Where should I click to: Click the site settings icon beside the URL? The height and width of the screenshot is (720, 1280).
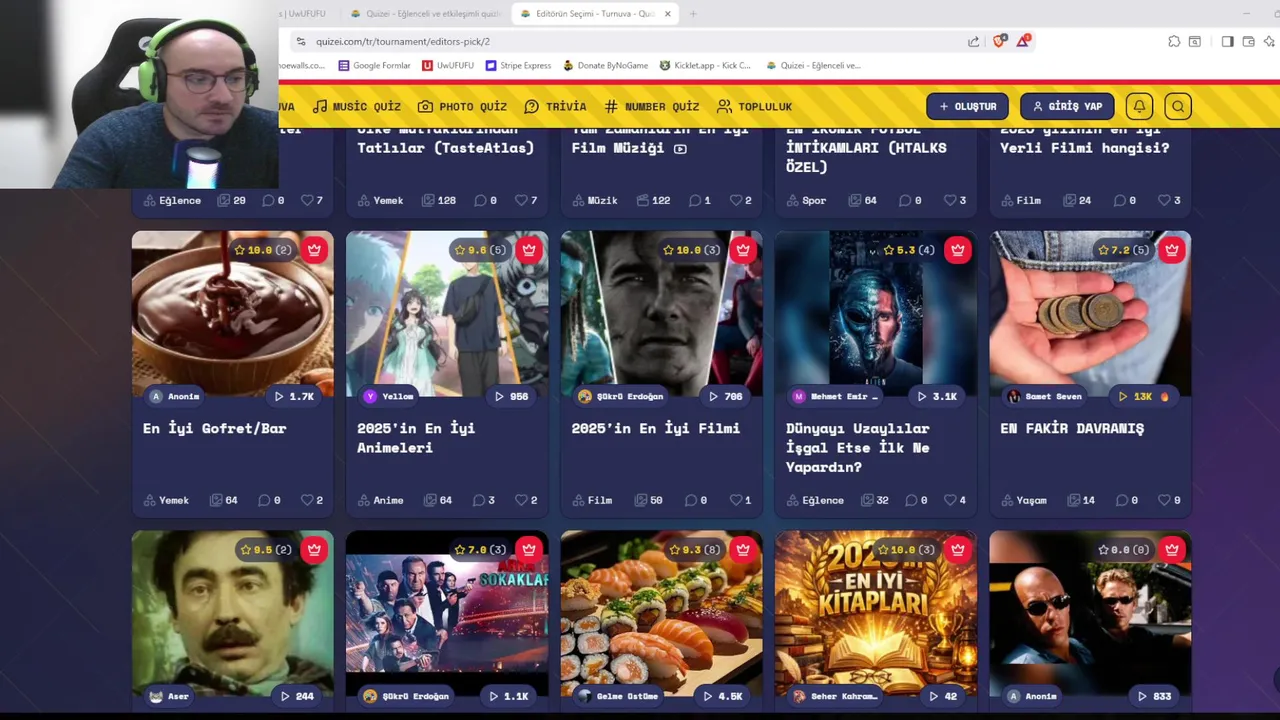point(300,41)
